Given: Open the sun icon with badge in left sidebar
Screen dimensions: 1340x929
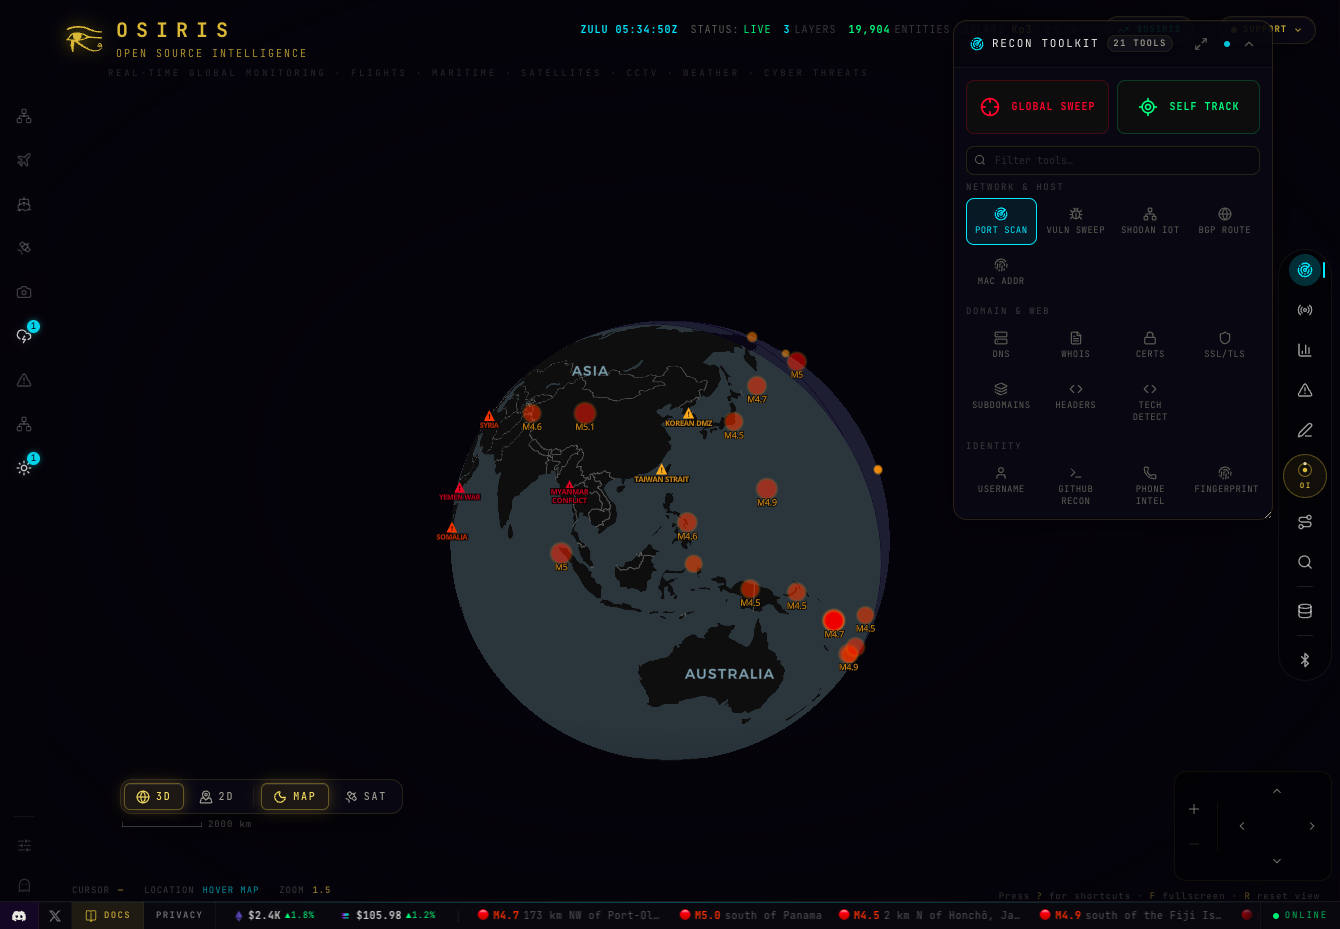Looking at the screenshot, I should click(x=24, y=468).
